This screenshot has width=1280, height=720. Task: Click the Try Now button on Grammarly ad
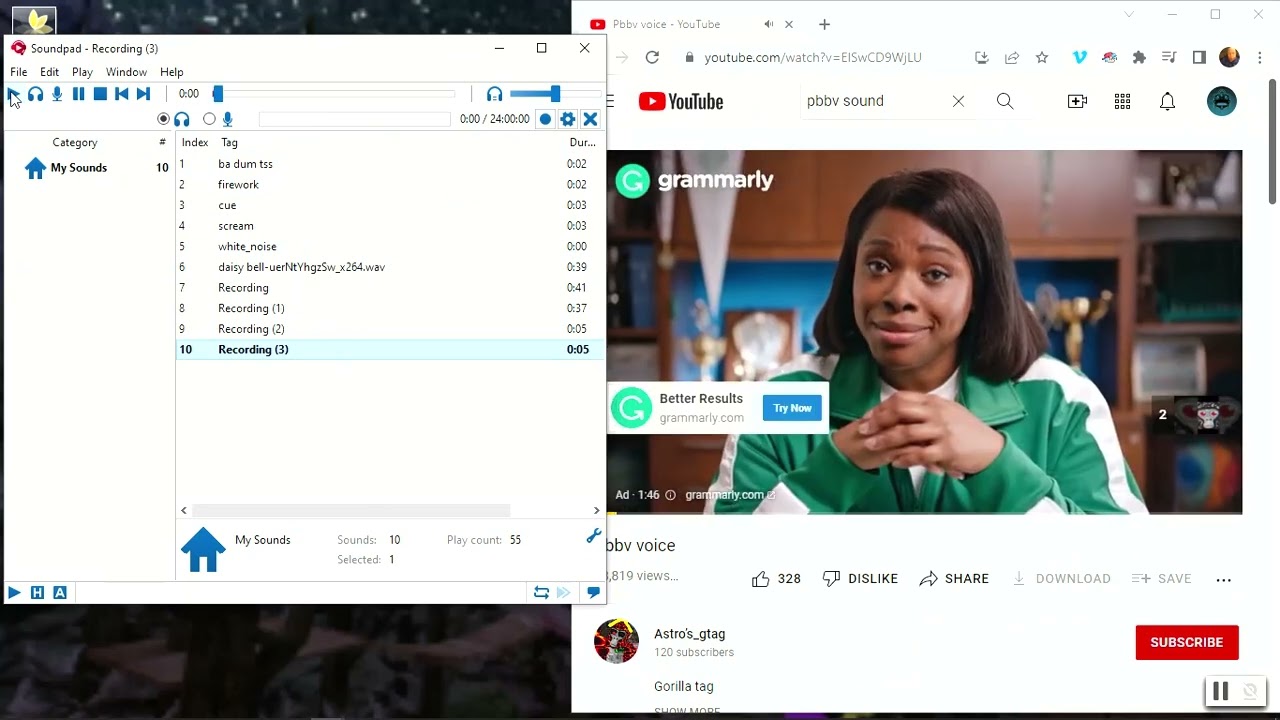tap(792, 408)
